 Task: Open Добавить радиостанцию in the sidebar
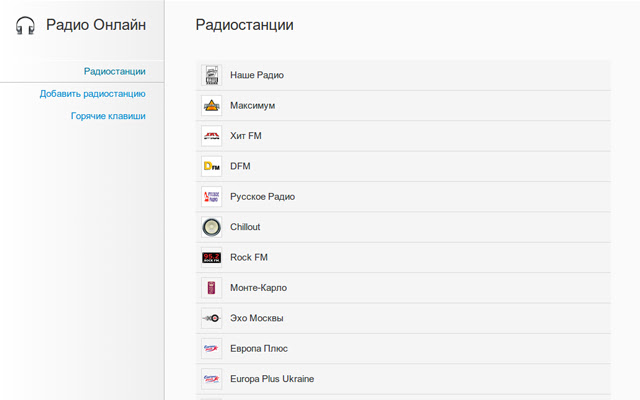tap(92, 94)
